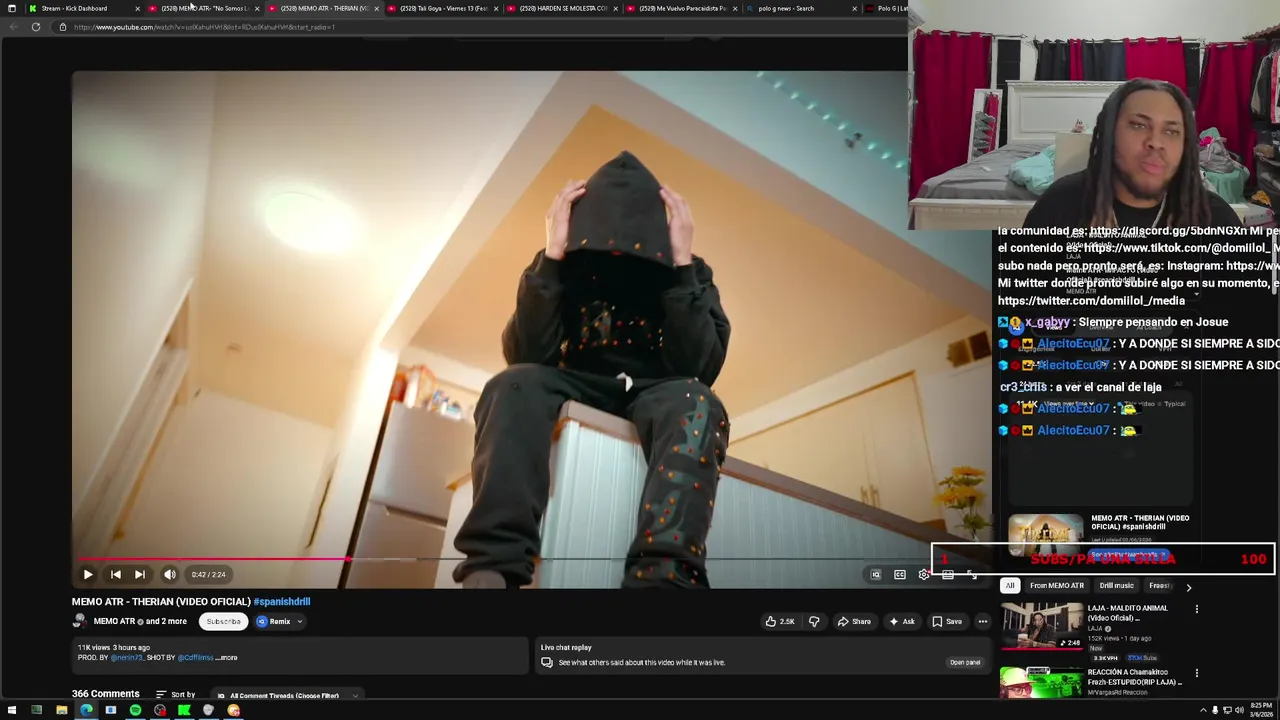Switch to HARDEN SE MOLESTA tab
This screenshot has height=720, width=1280.
point(562,8)
